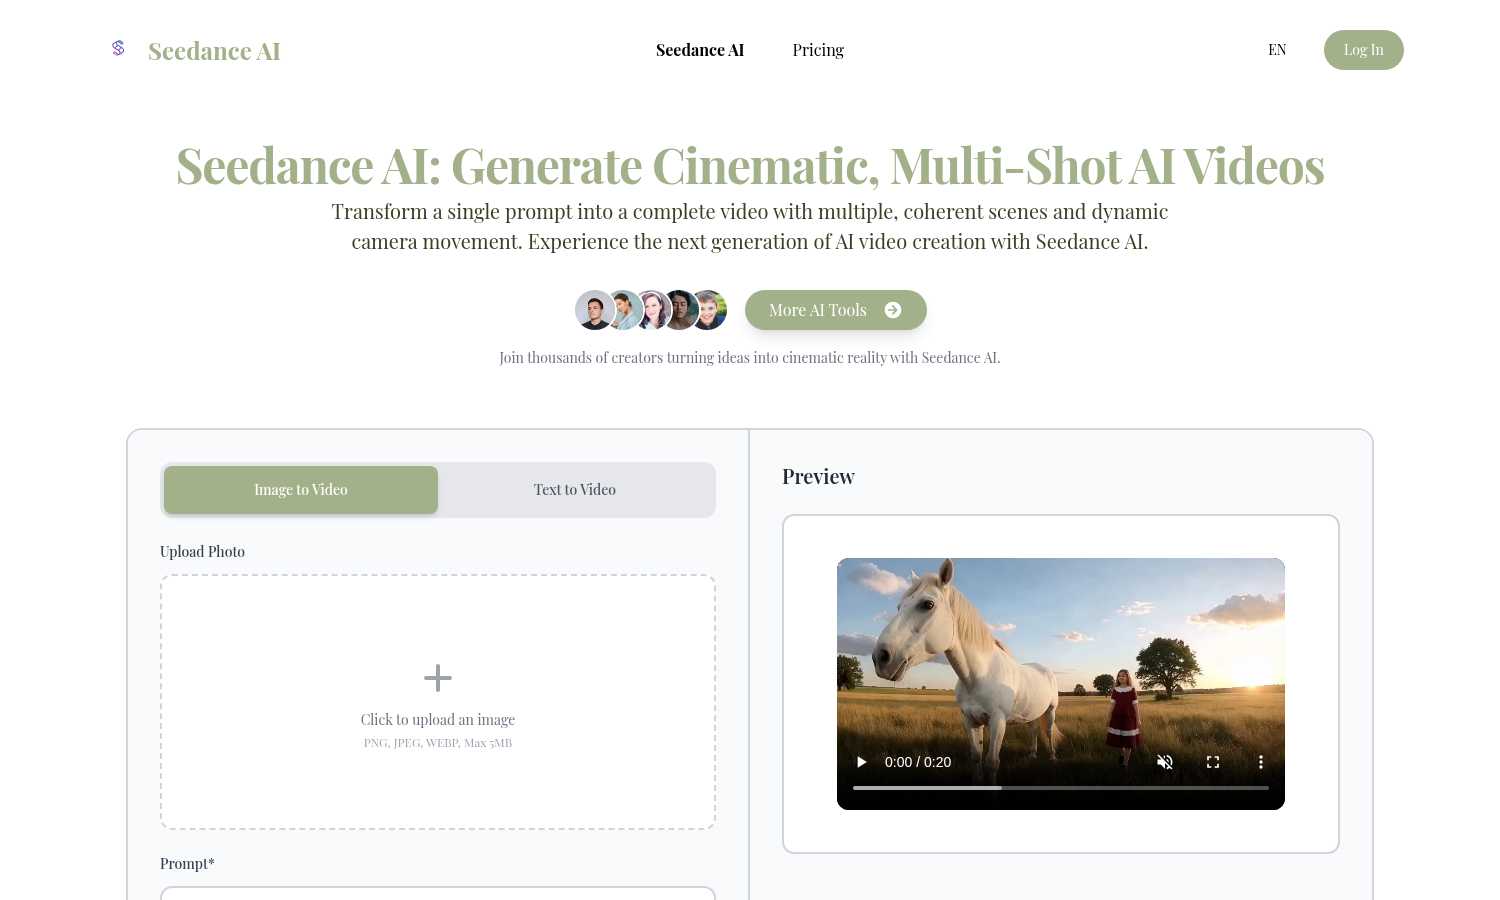
Task: Open the Seedance AI brand name link
Action: point(214,51)
